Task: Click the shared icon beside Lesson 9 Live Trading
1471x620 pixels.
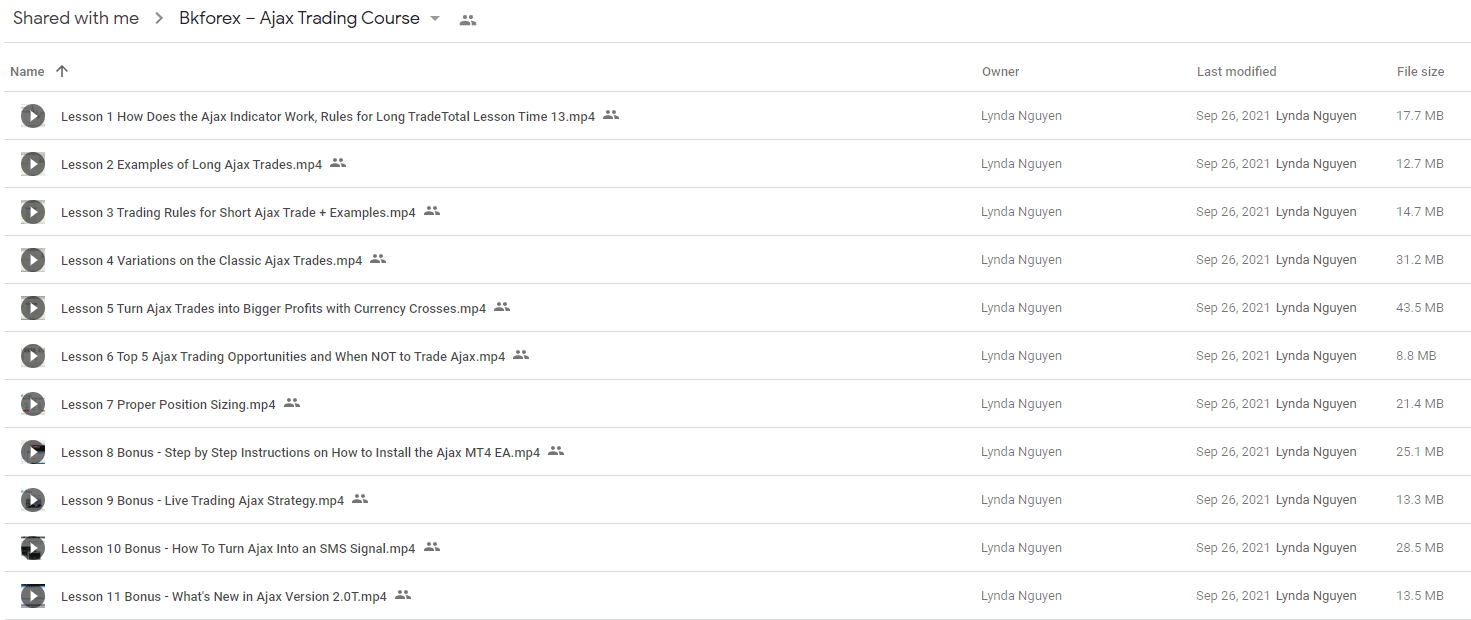Action: [360, 499]
